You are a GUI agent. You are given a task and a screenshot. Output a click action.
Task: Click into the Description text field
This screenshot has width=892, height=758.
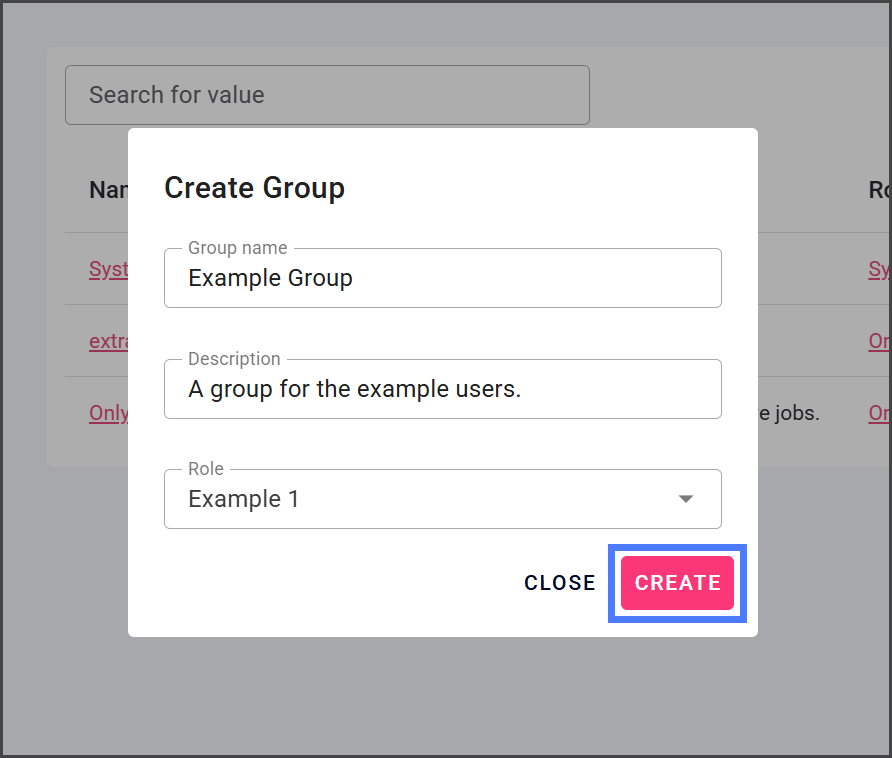pos(442,389)
